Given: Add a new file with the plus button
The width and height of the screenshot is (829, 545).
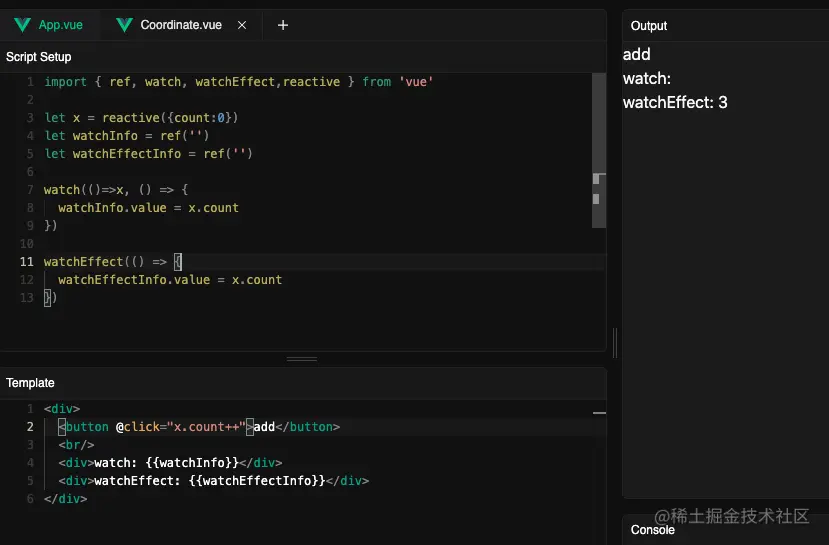Looking at the screenshot, I should [283, 25].
